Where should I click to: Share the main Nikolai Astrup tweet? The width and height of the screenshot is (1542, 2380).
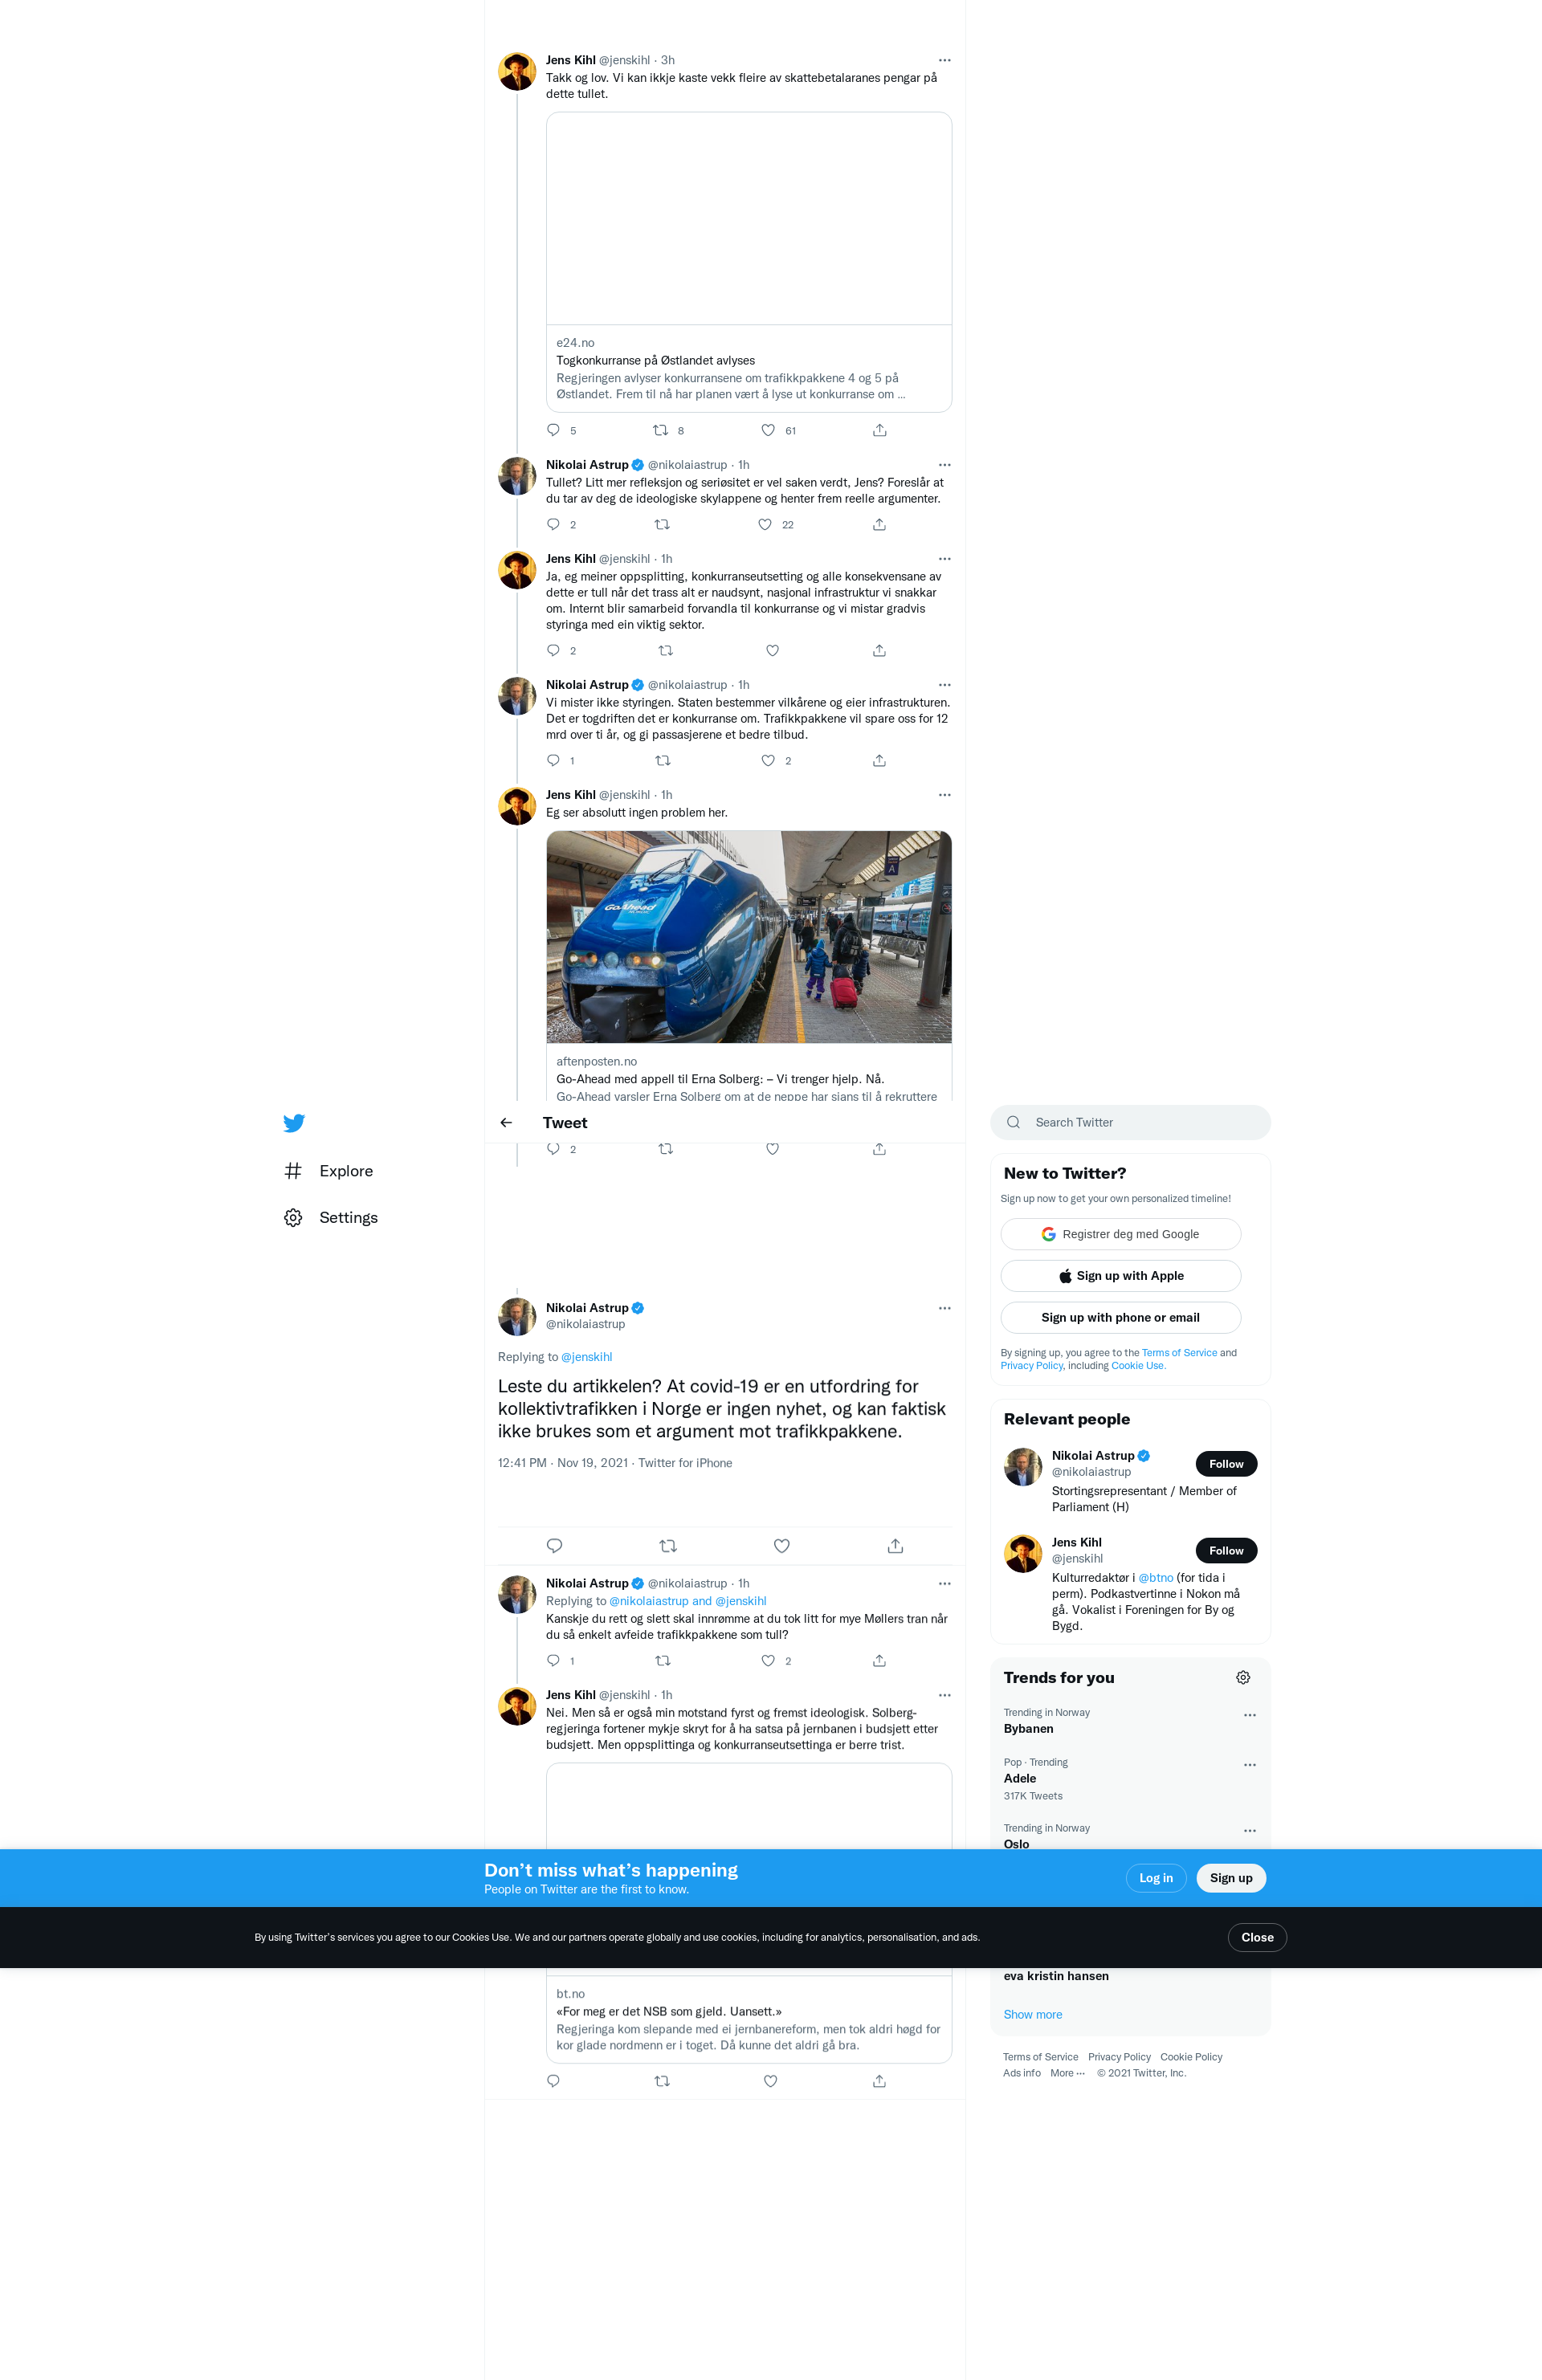click(895, 1546)
